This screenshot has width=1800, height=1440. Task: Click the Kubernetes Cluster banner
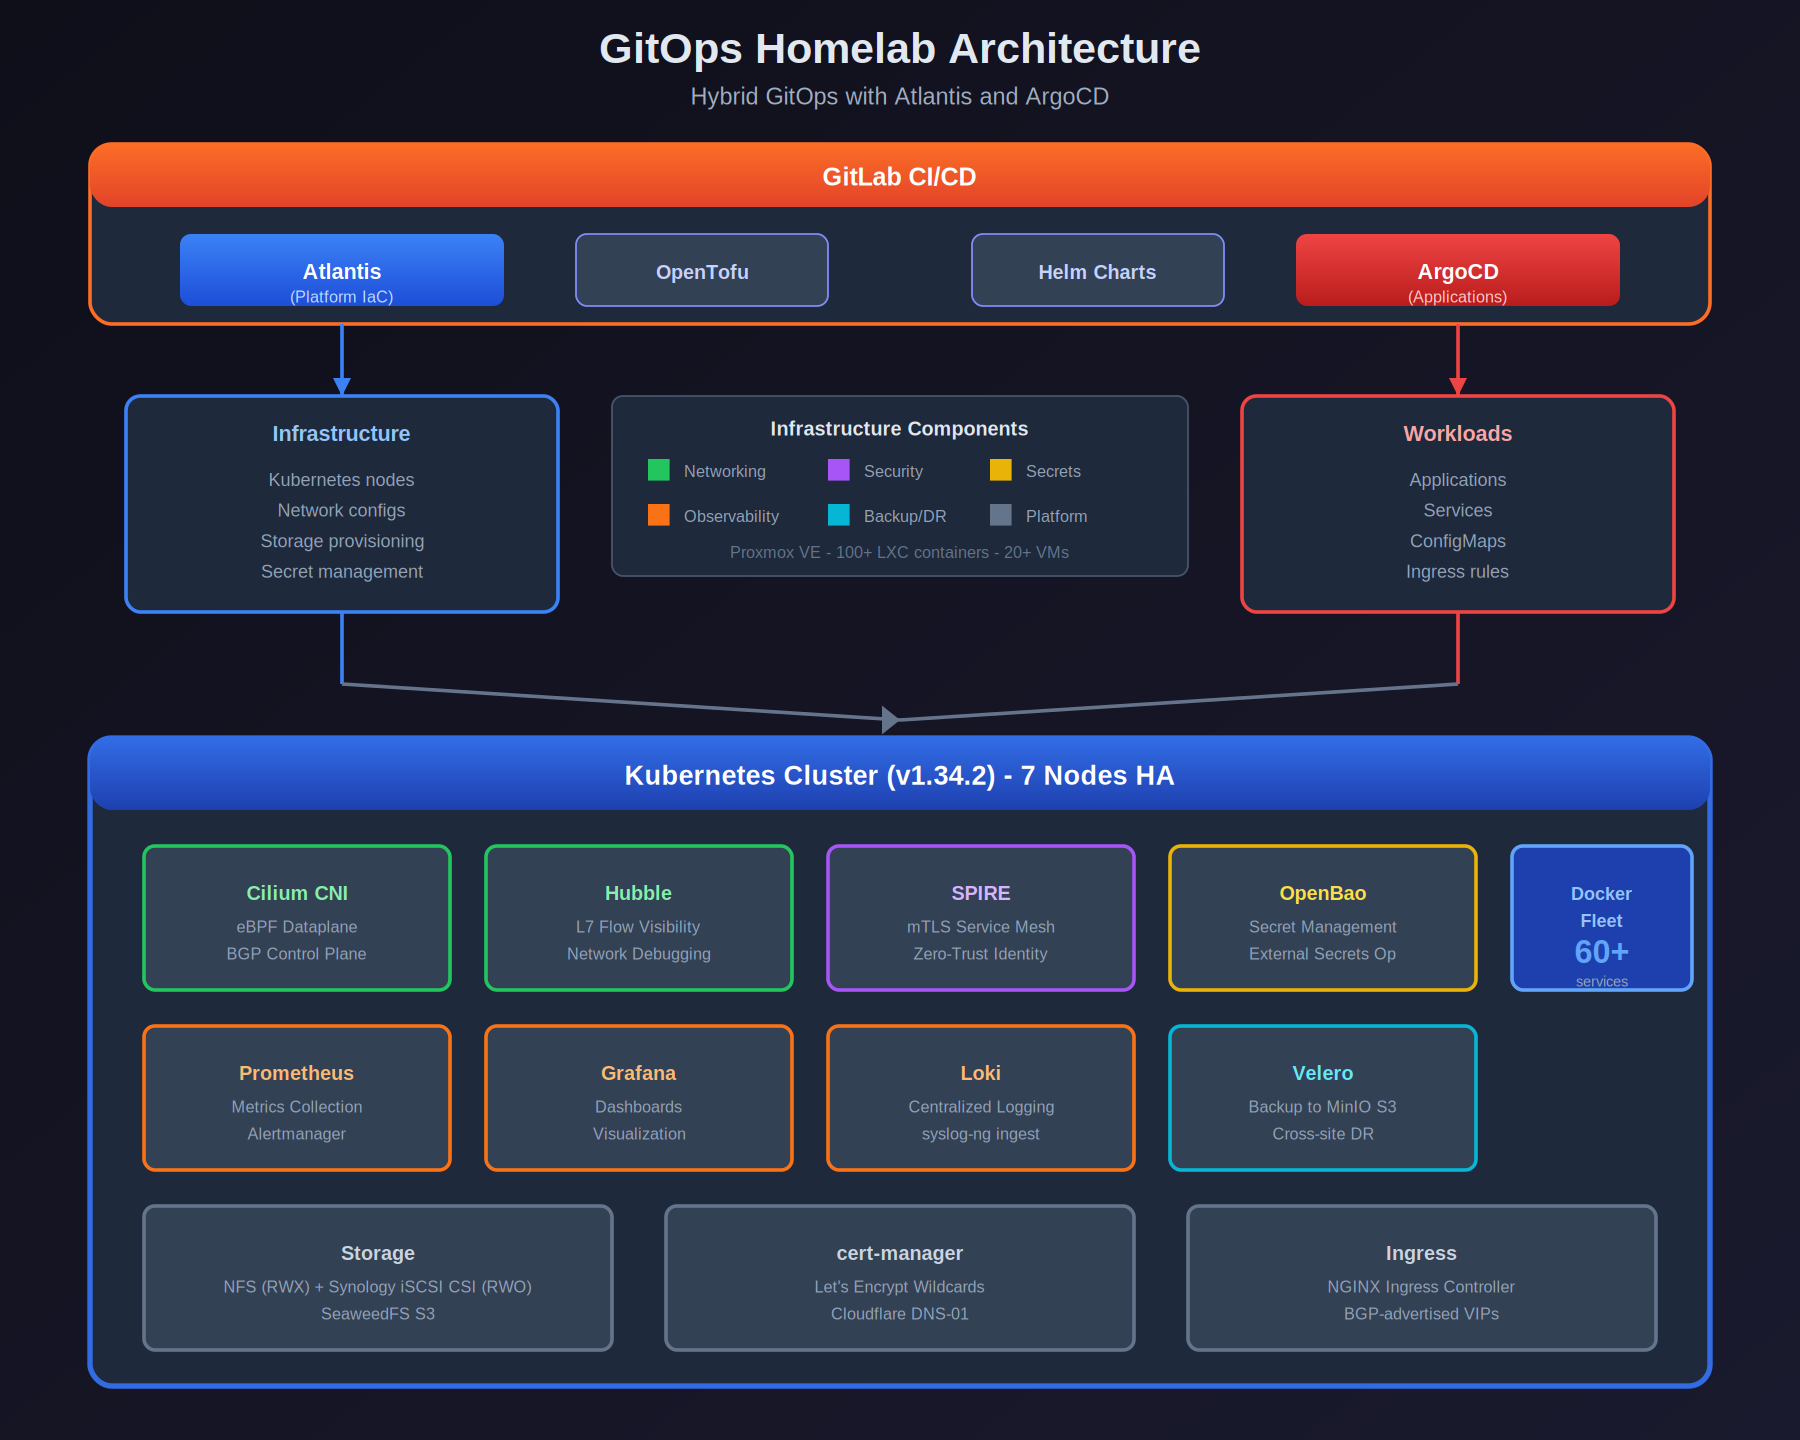898,775
